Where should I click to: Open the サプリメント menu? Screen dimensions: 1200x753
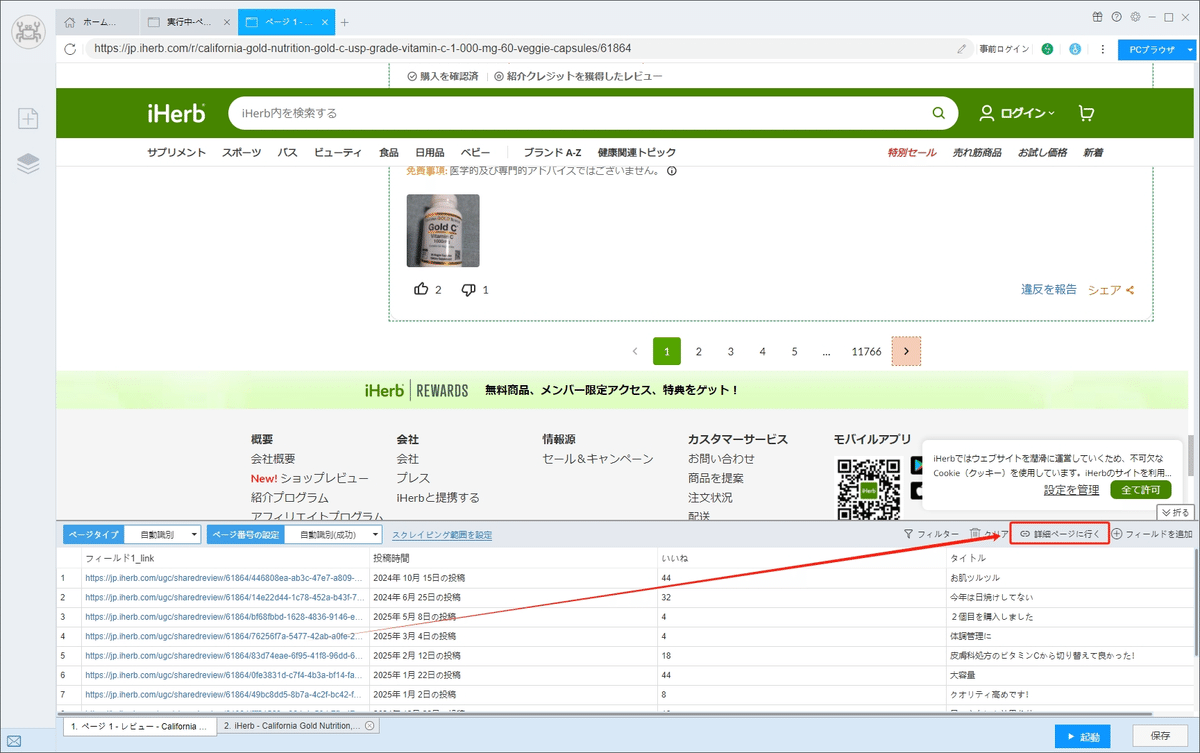coord(176,152)
